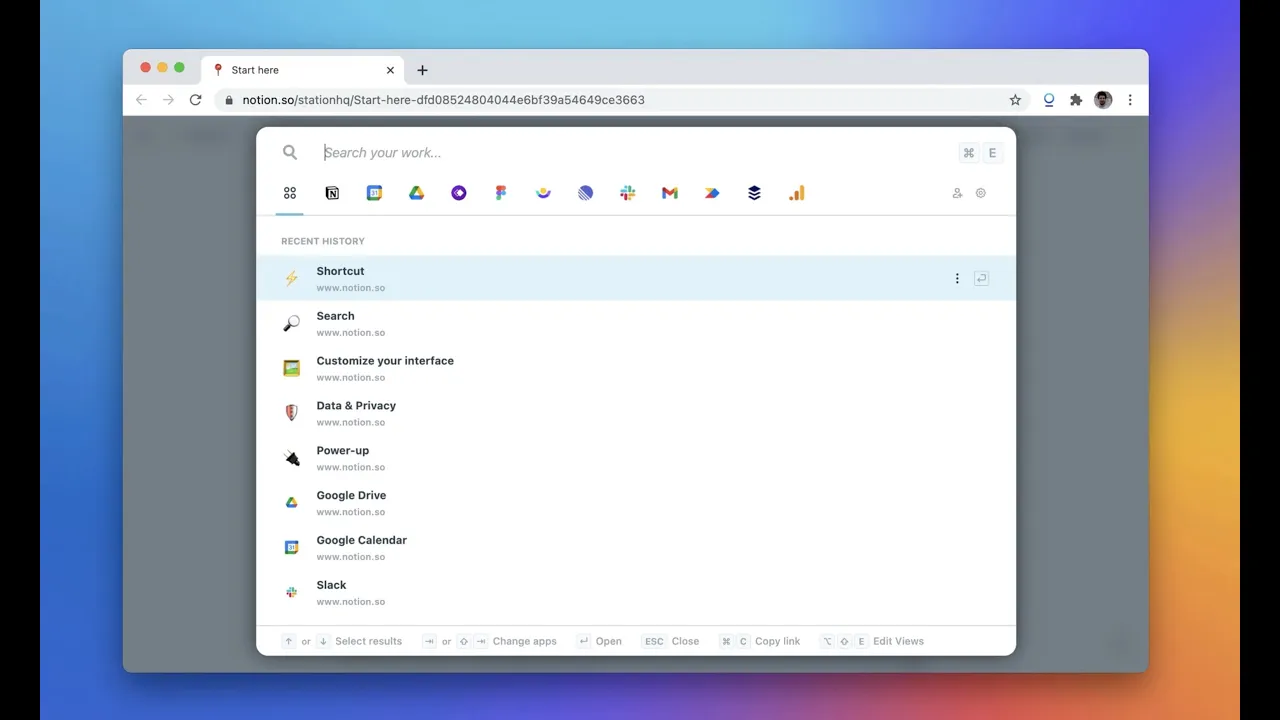Close the 'Start here' tab
This screenshot has height=720, width=1280.
click(390, 70)
